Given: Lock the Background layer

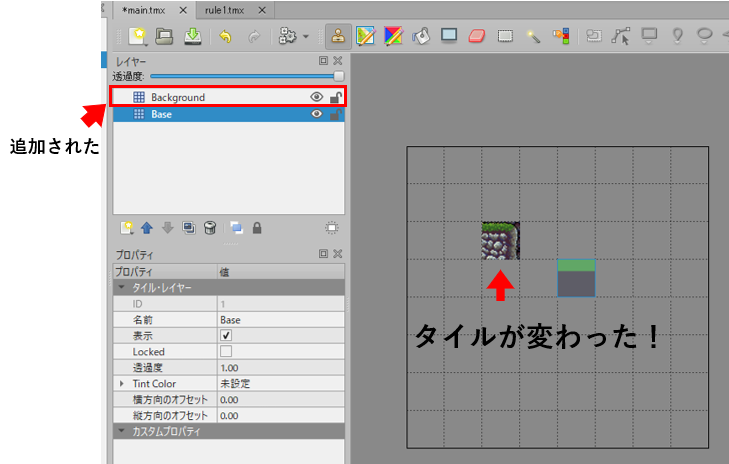Looking at the screenshot, I should click(x=336, y=97).
